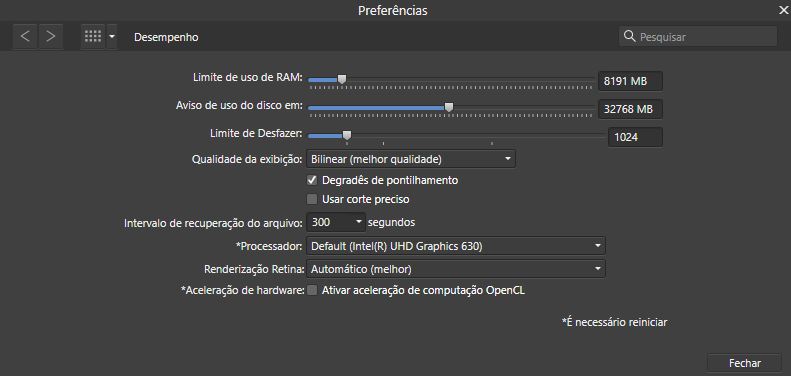The height and width of the screenshot is (376, 791).
Task: Click the Fechar button
Action: click(745, 363)
